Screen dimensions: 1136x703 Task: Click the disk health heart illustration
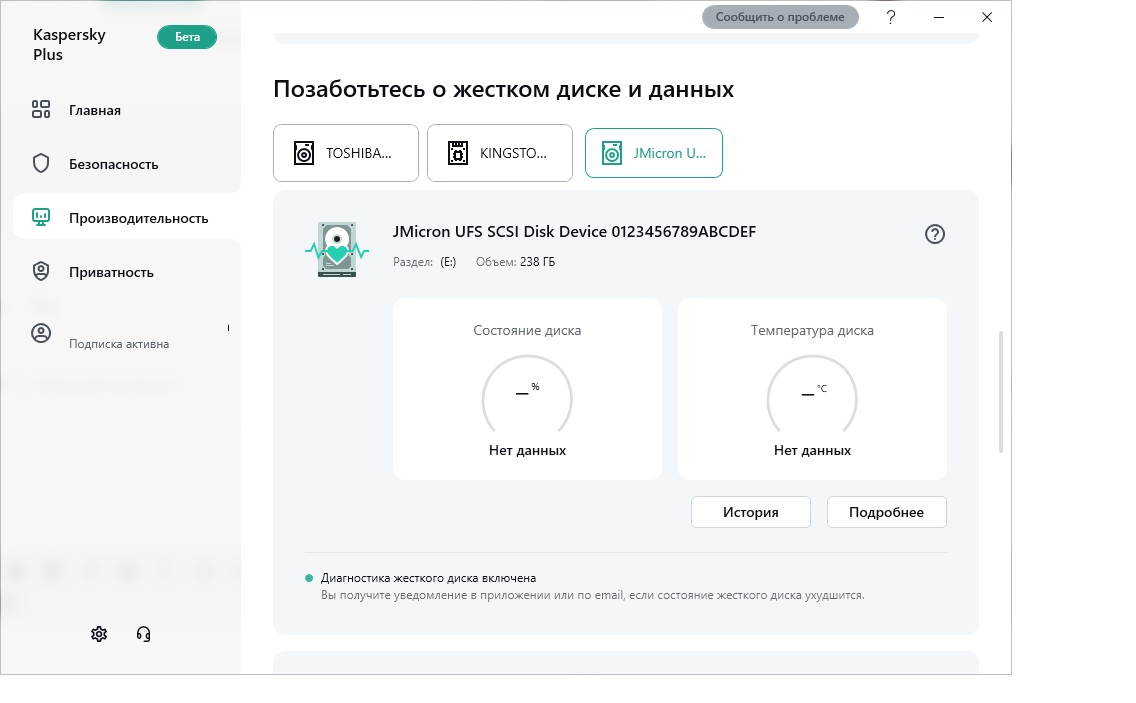pyautogui.click(x=337, y=249)
